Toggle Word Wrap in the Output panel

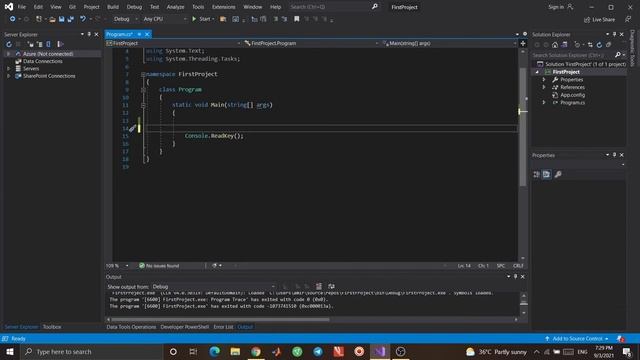[331, 287]
